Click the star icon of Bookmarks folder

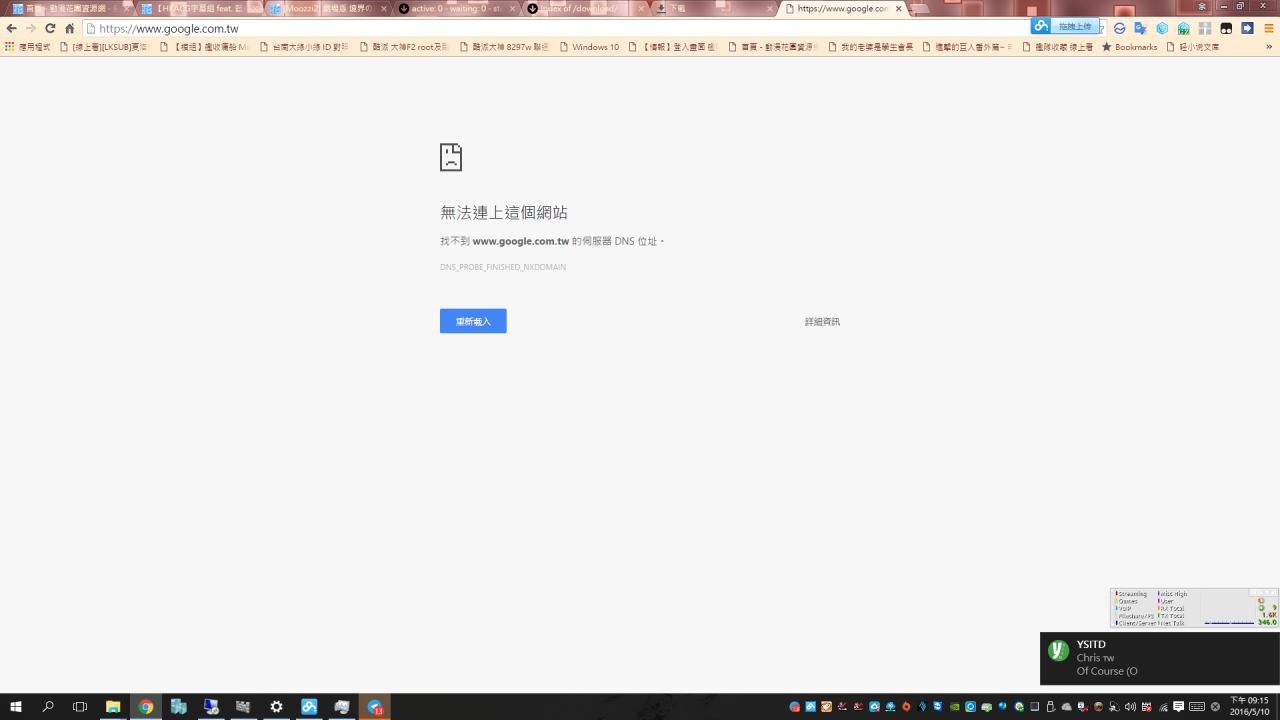click(1107, 47)
